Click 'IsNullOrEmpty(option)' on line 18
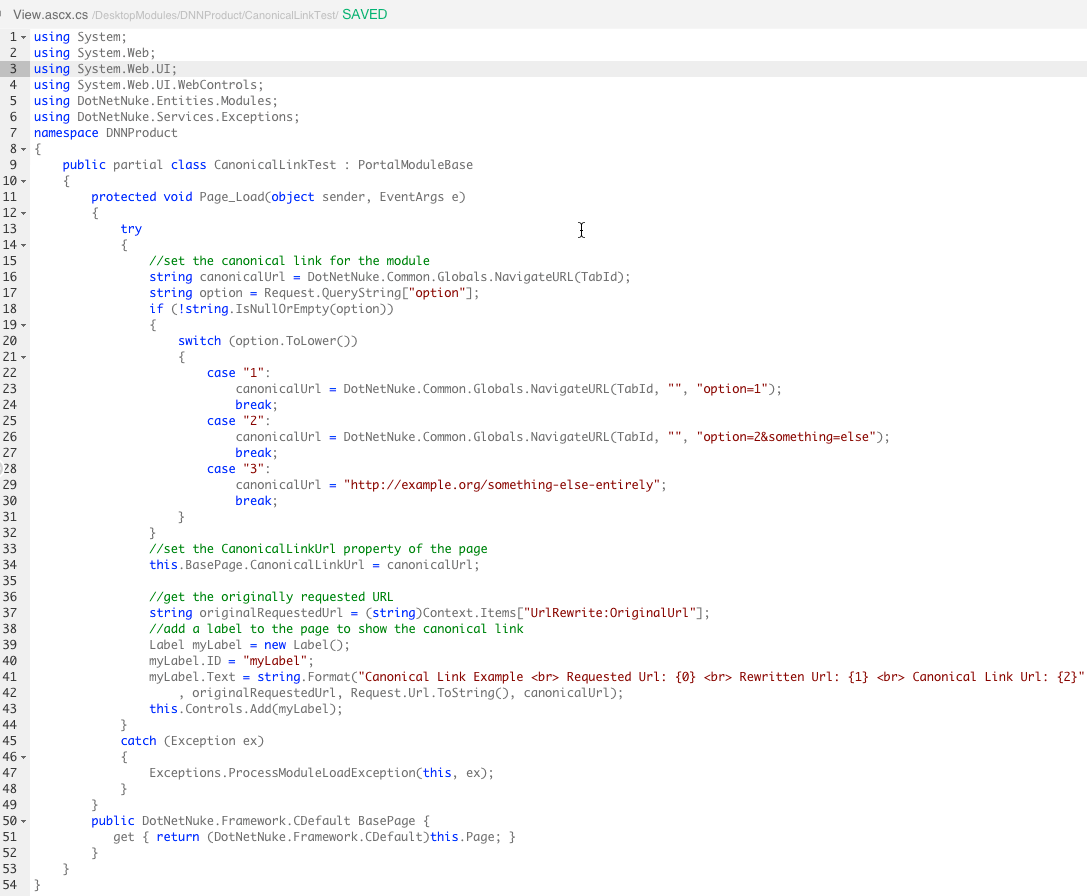 314,309
